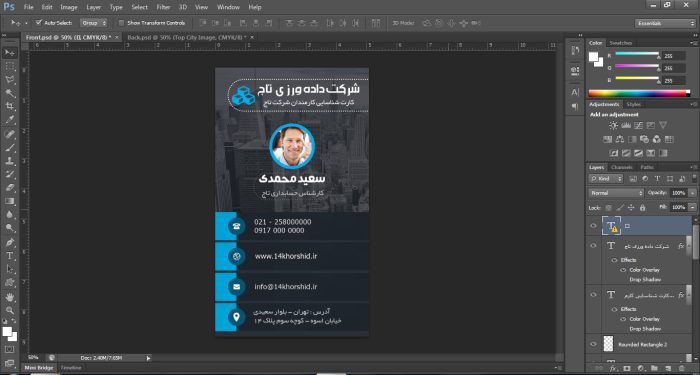The width and height of the screenshot is (700, 375).
Task: Select the Healing Brush tool
Action: (x=9, y=134)
